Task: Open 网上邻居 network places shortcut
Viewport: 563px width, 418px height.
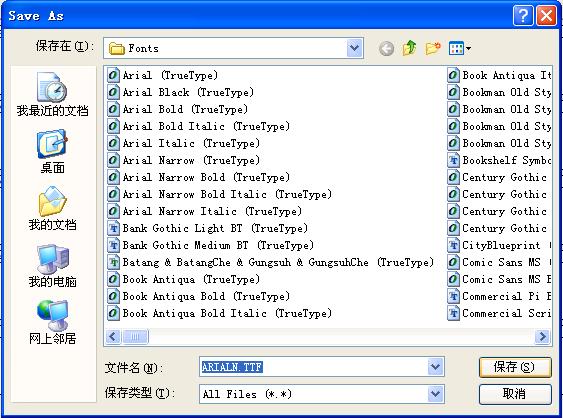Action: [x=52, y=322]
